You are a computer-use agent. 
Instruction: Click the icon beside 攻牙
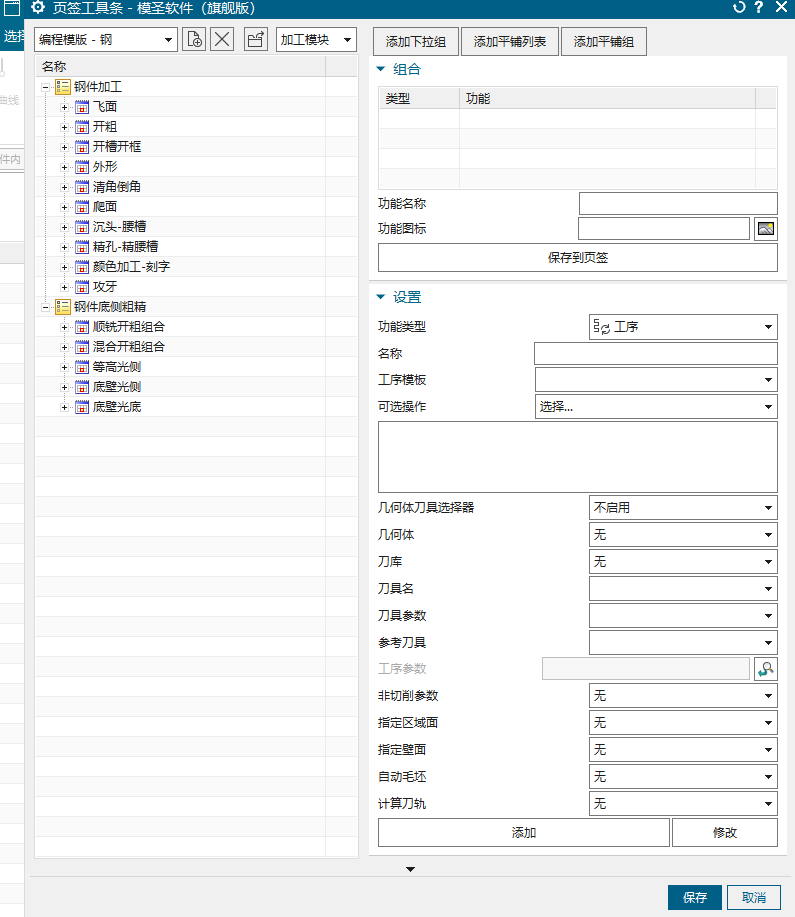tap(82, 287)
